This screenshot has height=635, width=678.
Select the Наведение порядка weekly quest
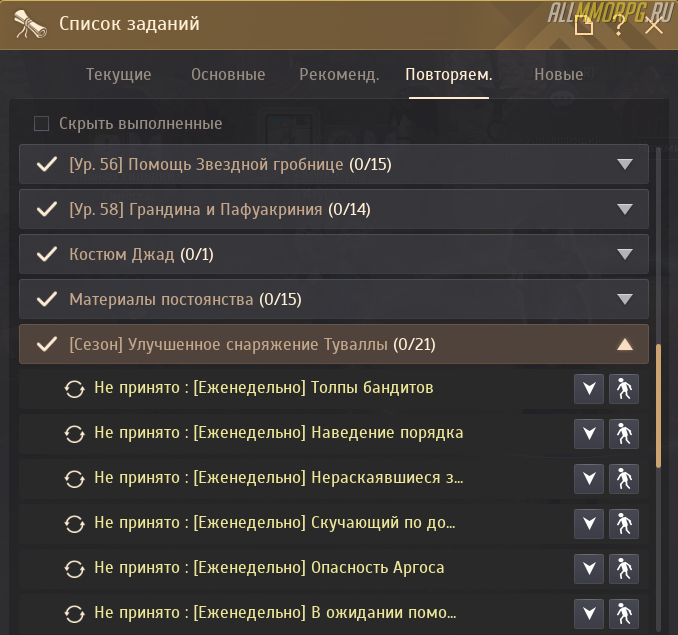(278, 433)
